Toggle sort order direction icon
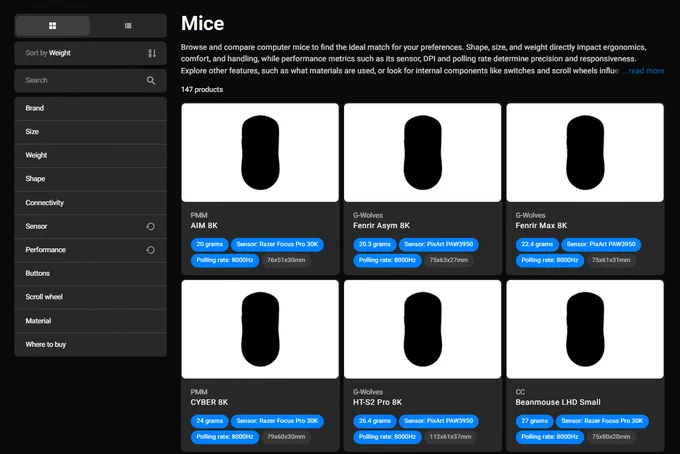680x454 pixels. pyautogui.click(x=152, y=53)
